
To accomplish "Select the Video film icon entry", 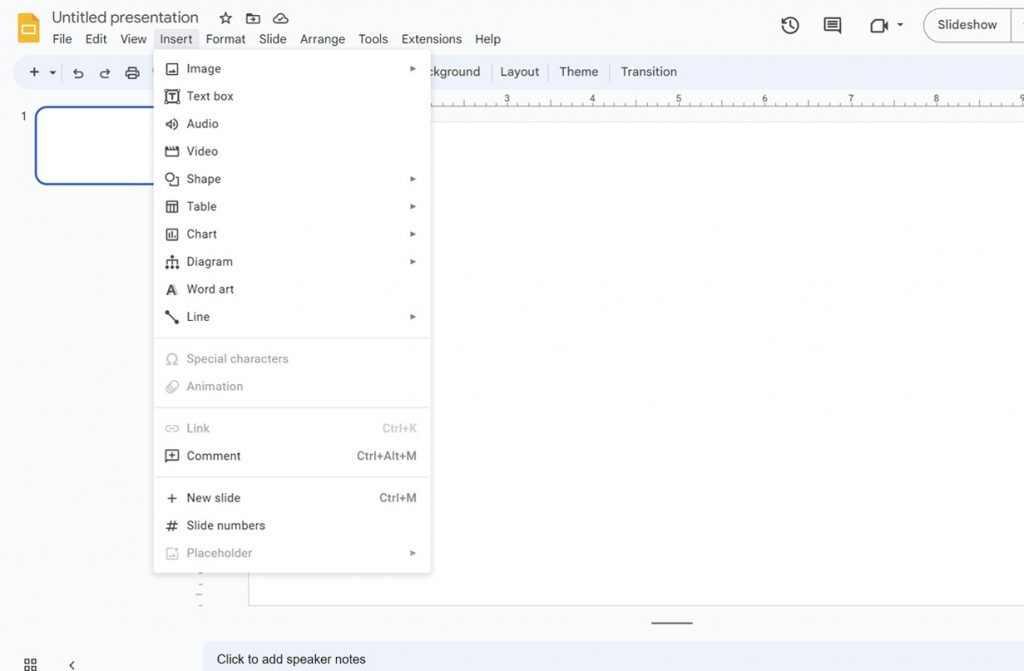I will (x=172, y=151).
